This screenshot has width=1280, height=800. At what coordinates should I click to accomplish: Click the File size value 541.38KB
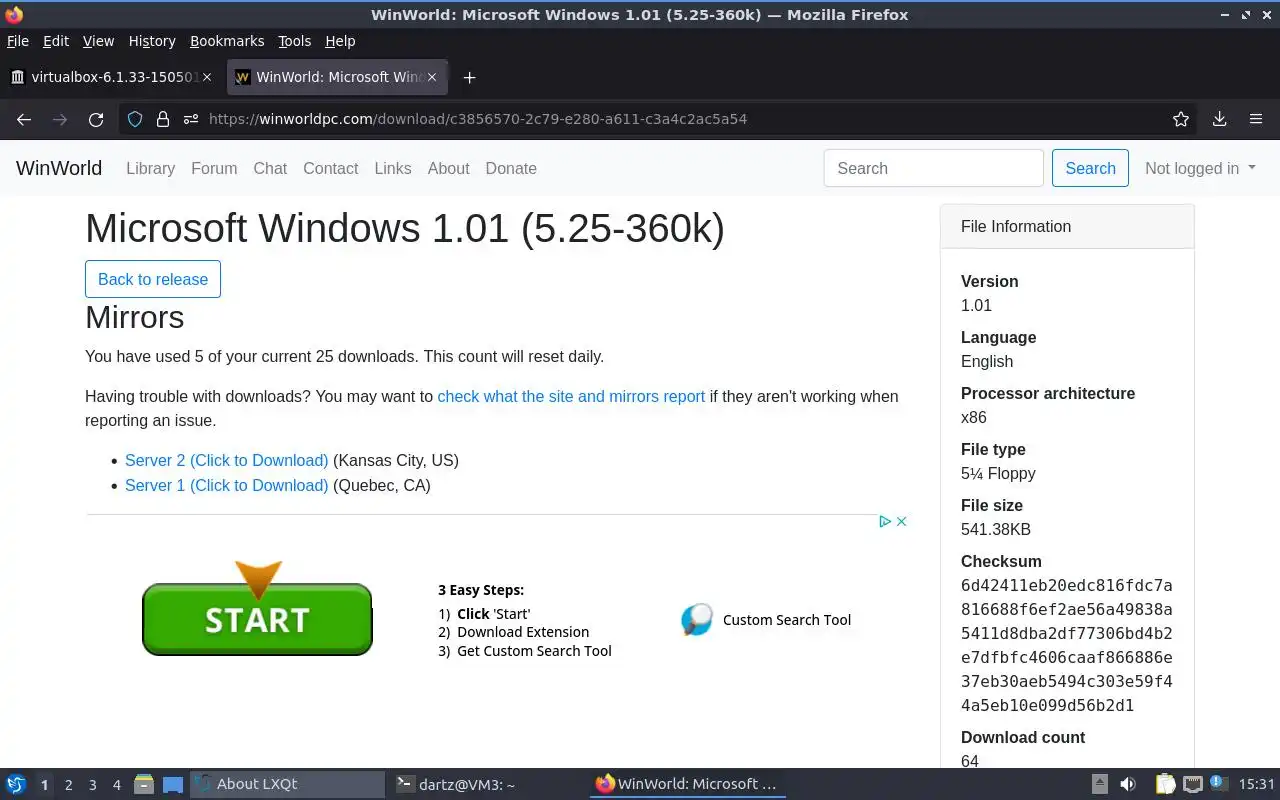(x=996, y=529)
